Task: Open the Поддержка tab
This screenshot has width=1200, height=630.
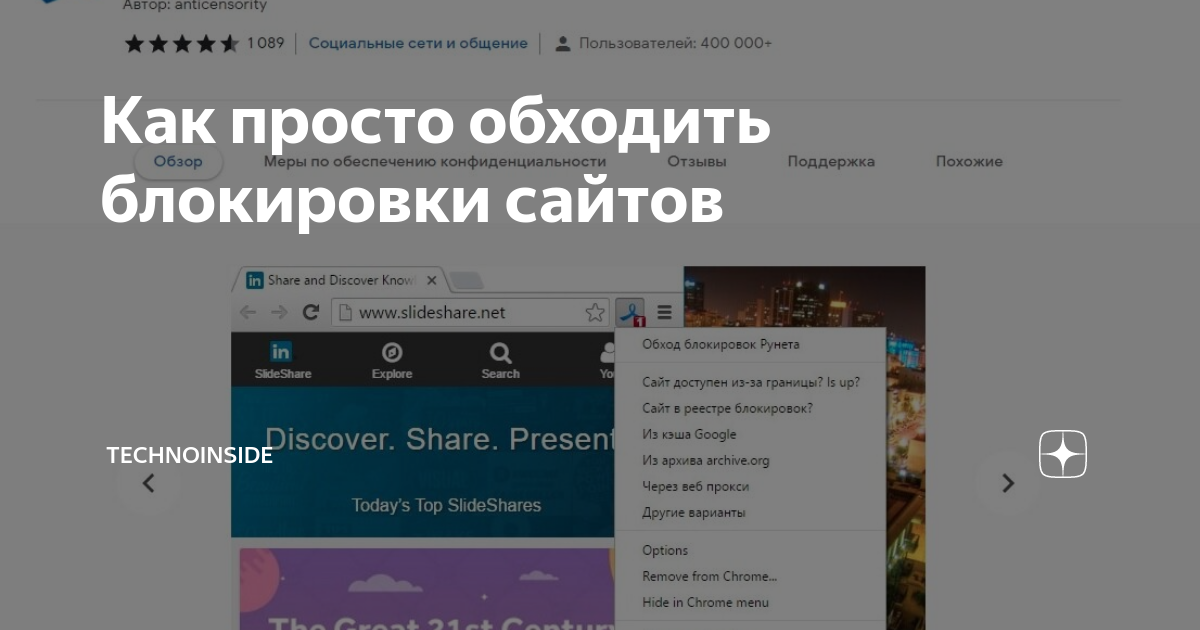Action: [x=830, y=161]
